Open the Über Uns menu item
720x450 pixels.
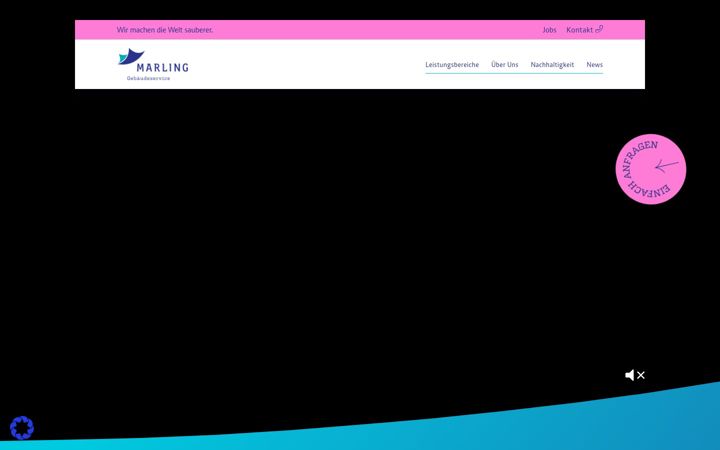click(x=505, y=65)
